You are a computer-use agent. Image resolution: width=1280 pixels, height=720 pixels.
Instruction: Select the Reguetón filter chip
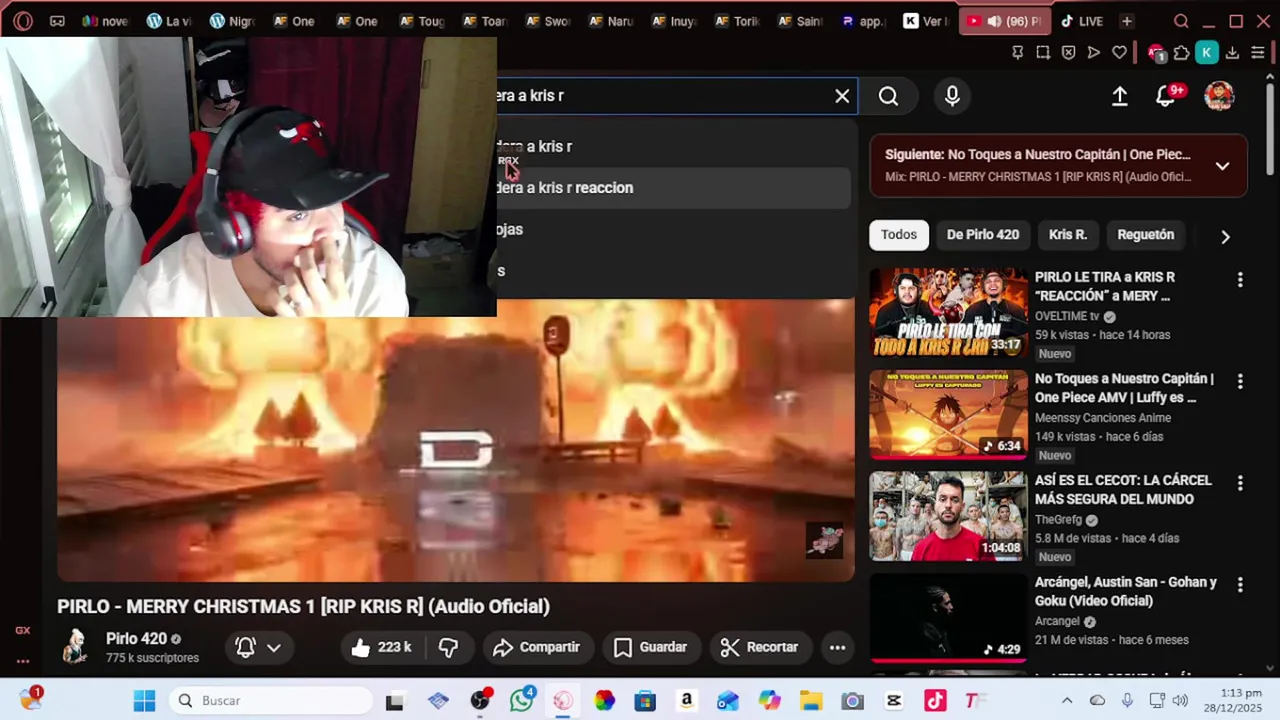pyautogui.click(x=1146, y=235)
